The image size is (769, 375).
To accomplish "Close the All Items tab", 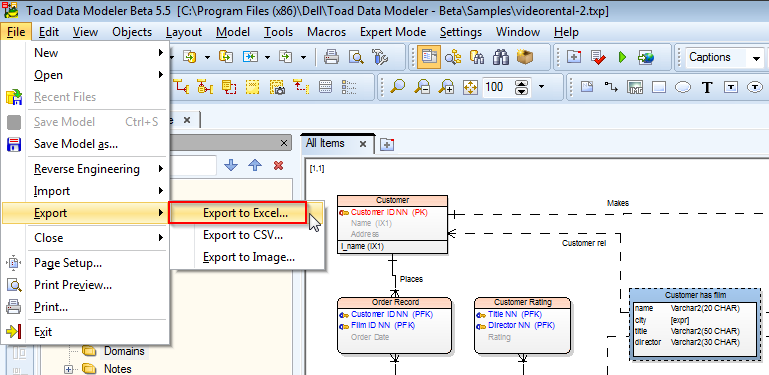I will coord(363,144).
